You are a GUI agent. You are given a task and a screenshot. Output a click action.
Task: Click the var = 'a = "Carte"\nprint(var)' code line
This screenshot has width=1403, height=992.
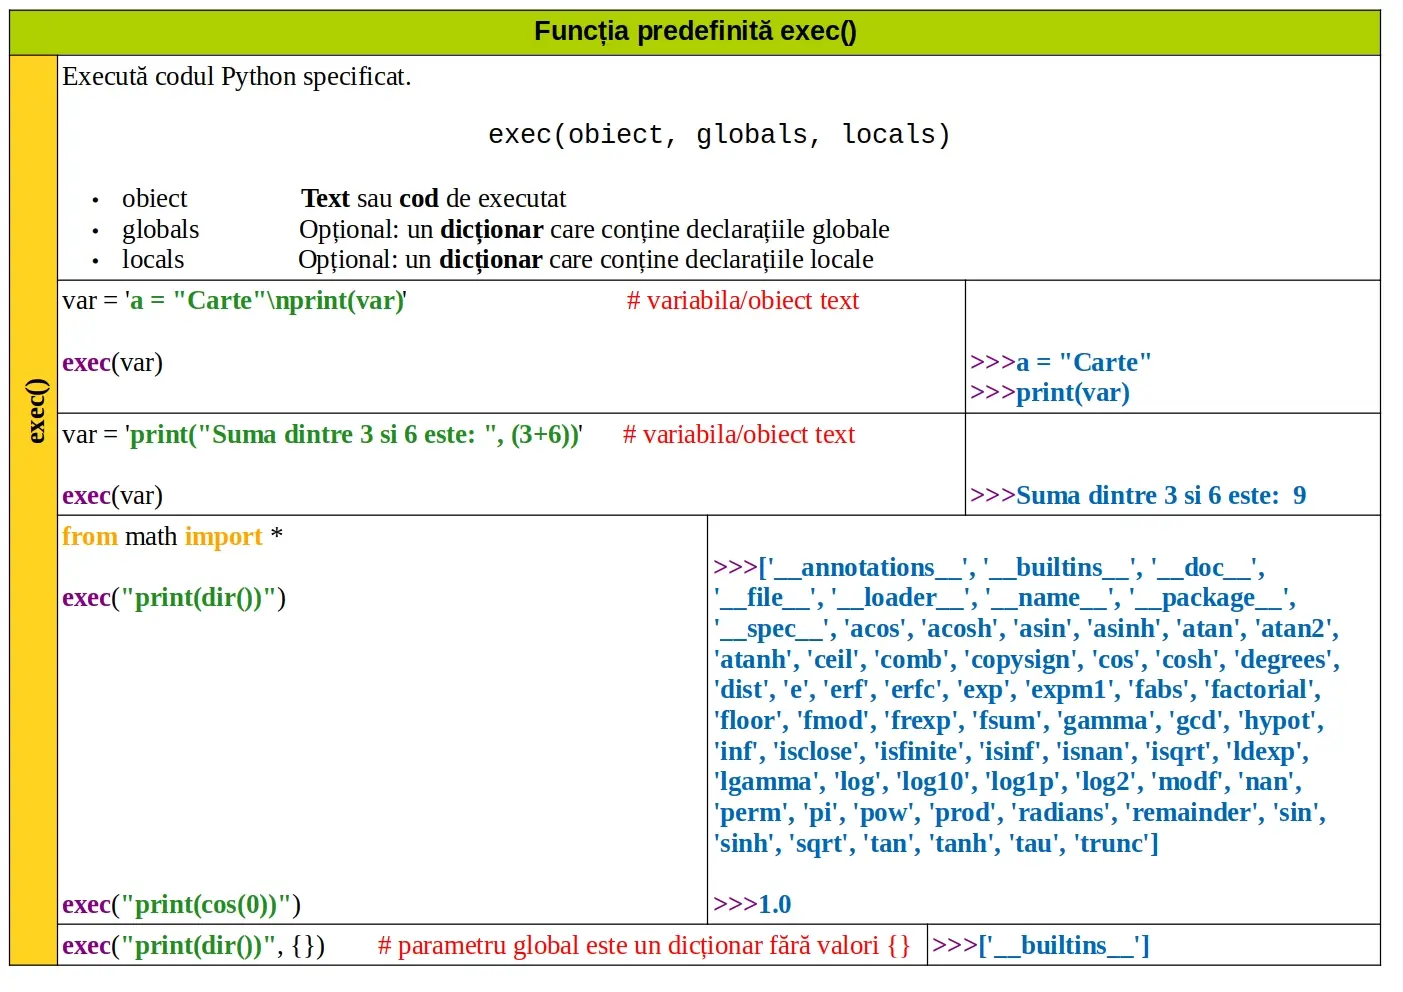[234, 301]
